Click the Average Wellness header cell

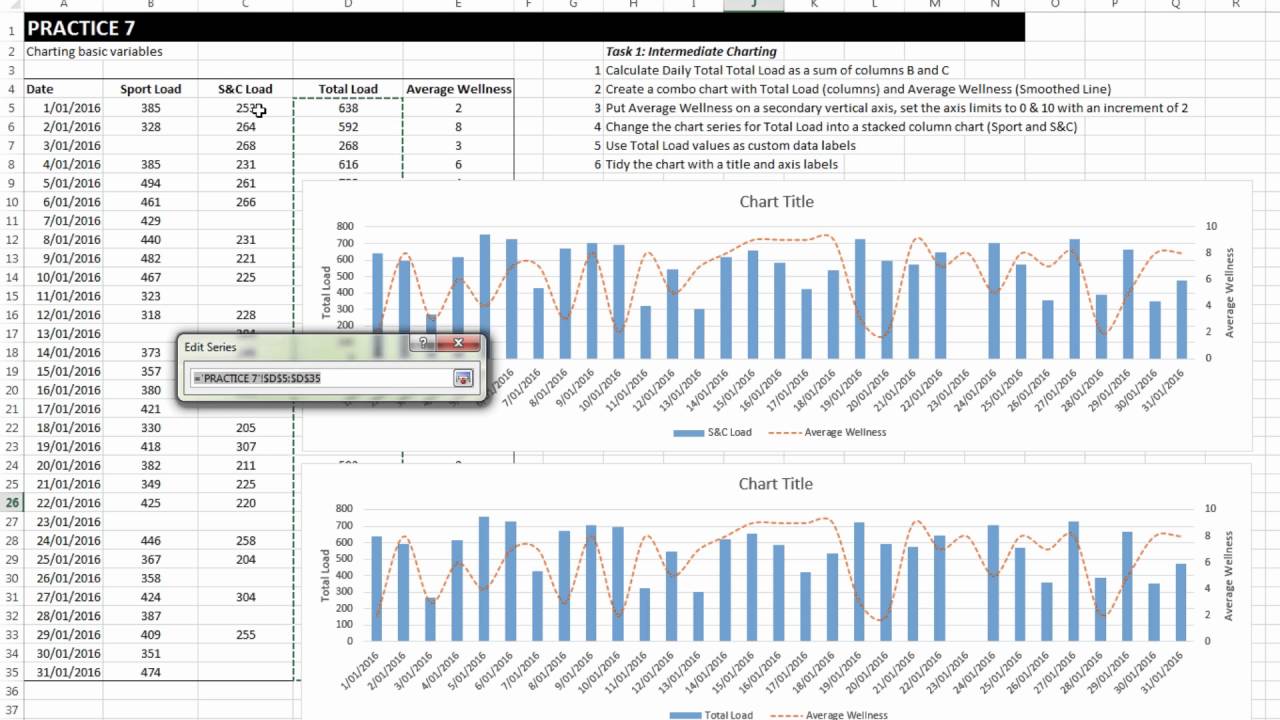(458, 89)
